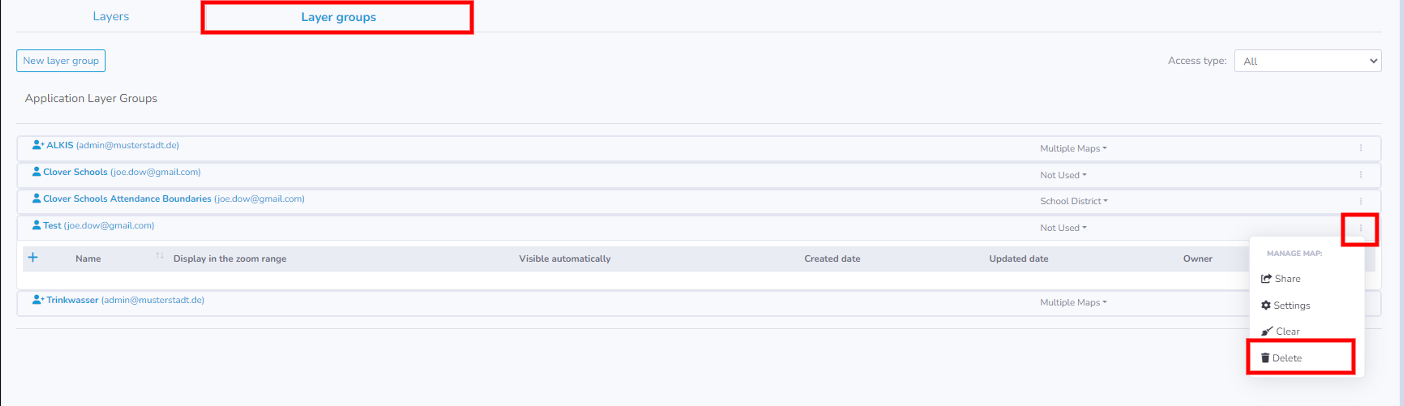Open Clover Schools Attendance Boundaries group
Viewport: 1404px width, 406px height.
coord(127,199)
